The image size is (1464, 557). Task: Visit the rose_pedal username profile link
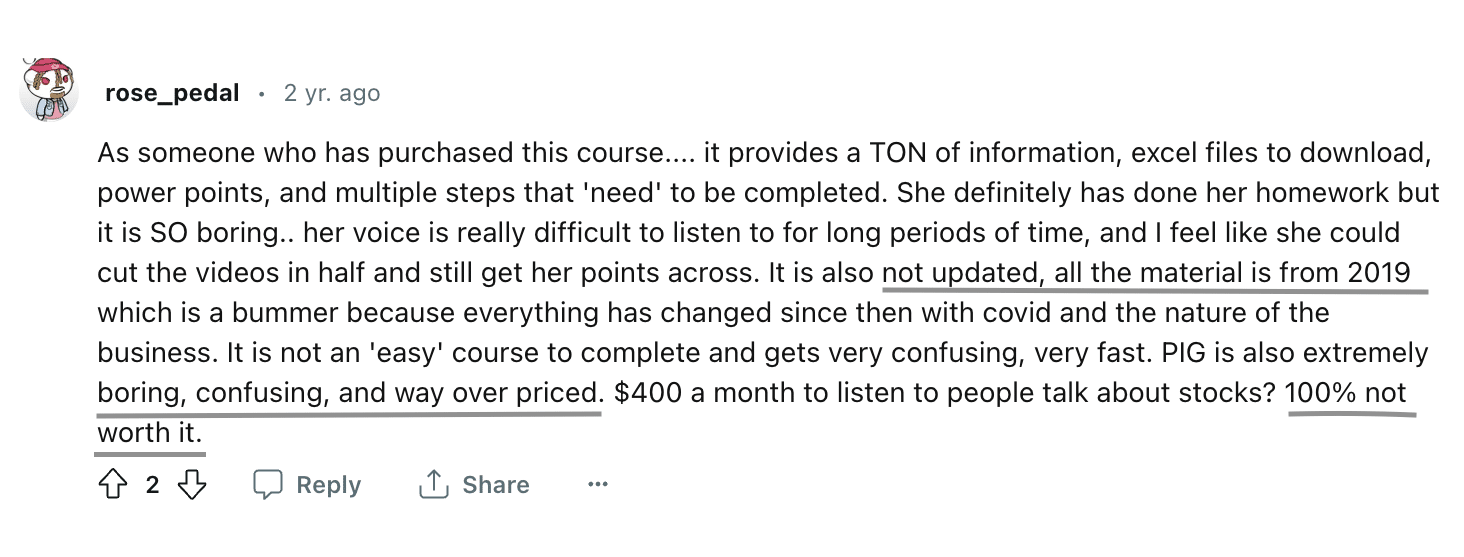coord(172,93)
